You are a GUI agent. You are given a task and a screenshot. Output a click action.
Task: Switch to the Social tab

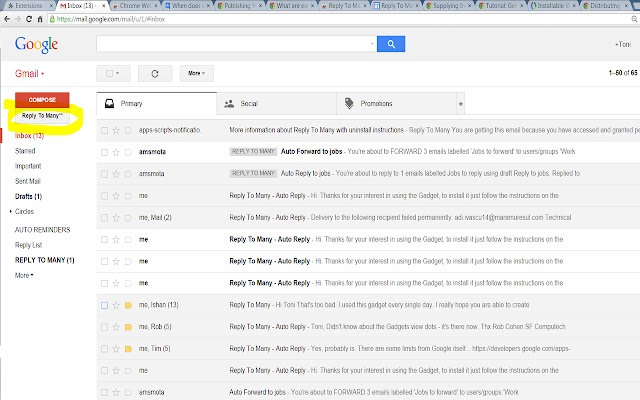(x=276, y=104)
